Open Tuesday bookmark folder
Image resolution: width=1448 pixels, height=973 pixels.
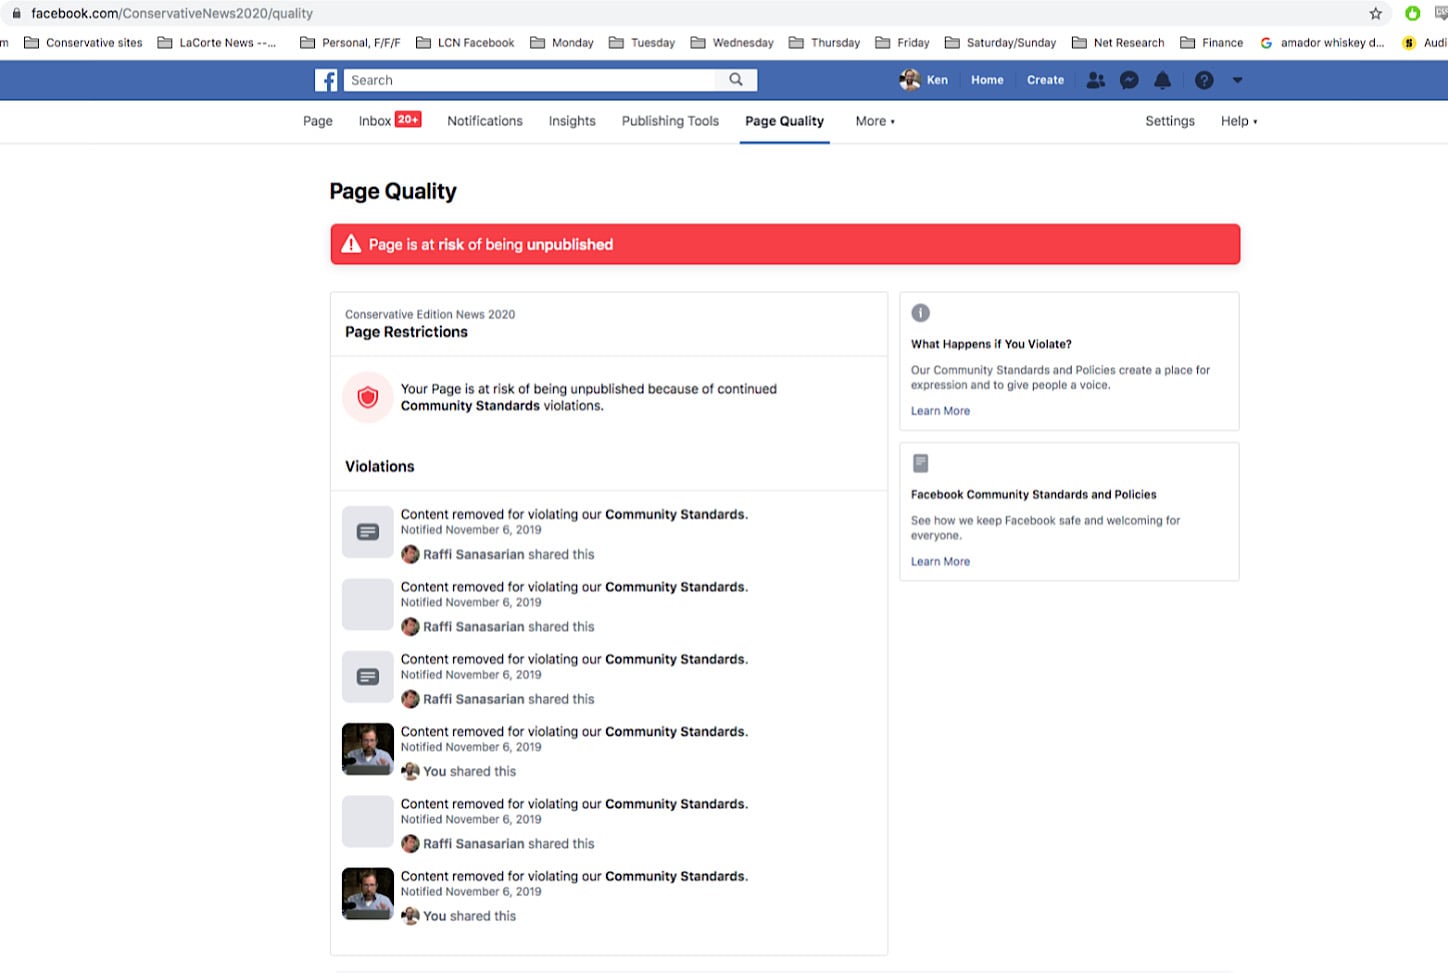point(642,43)
